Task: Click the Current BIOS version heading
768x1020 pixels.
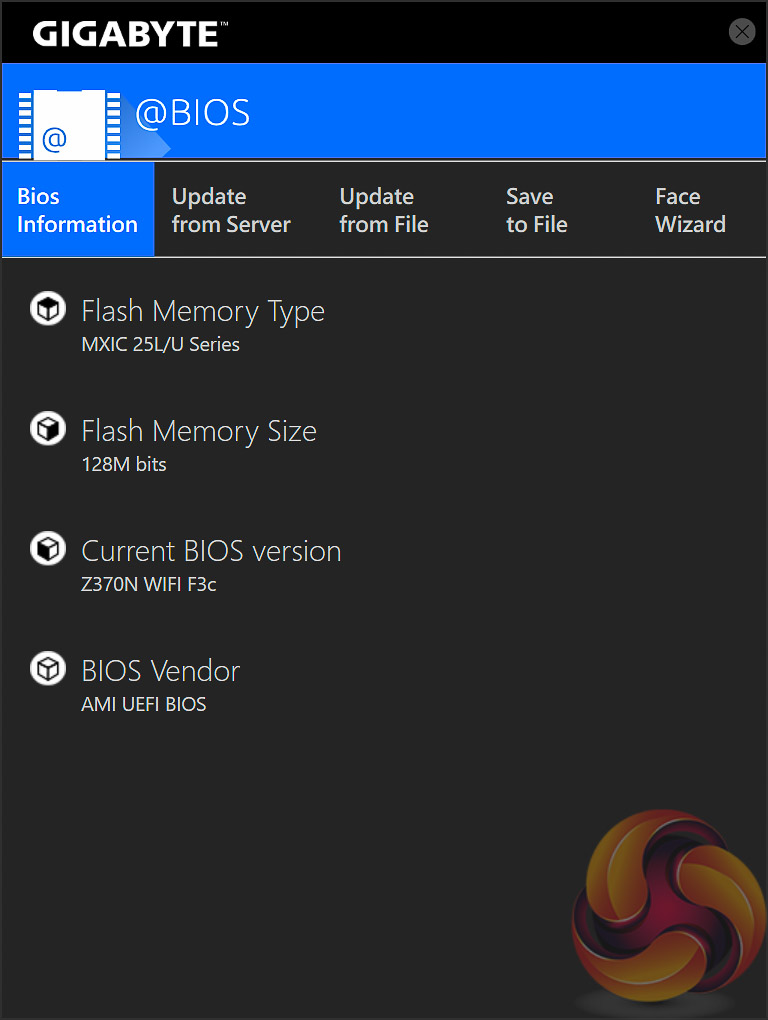Action: coord(211,551)
